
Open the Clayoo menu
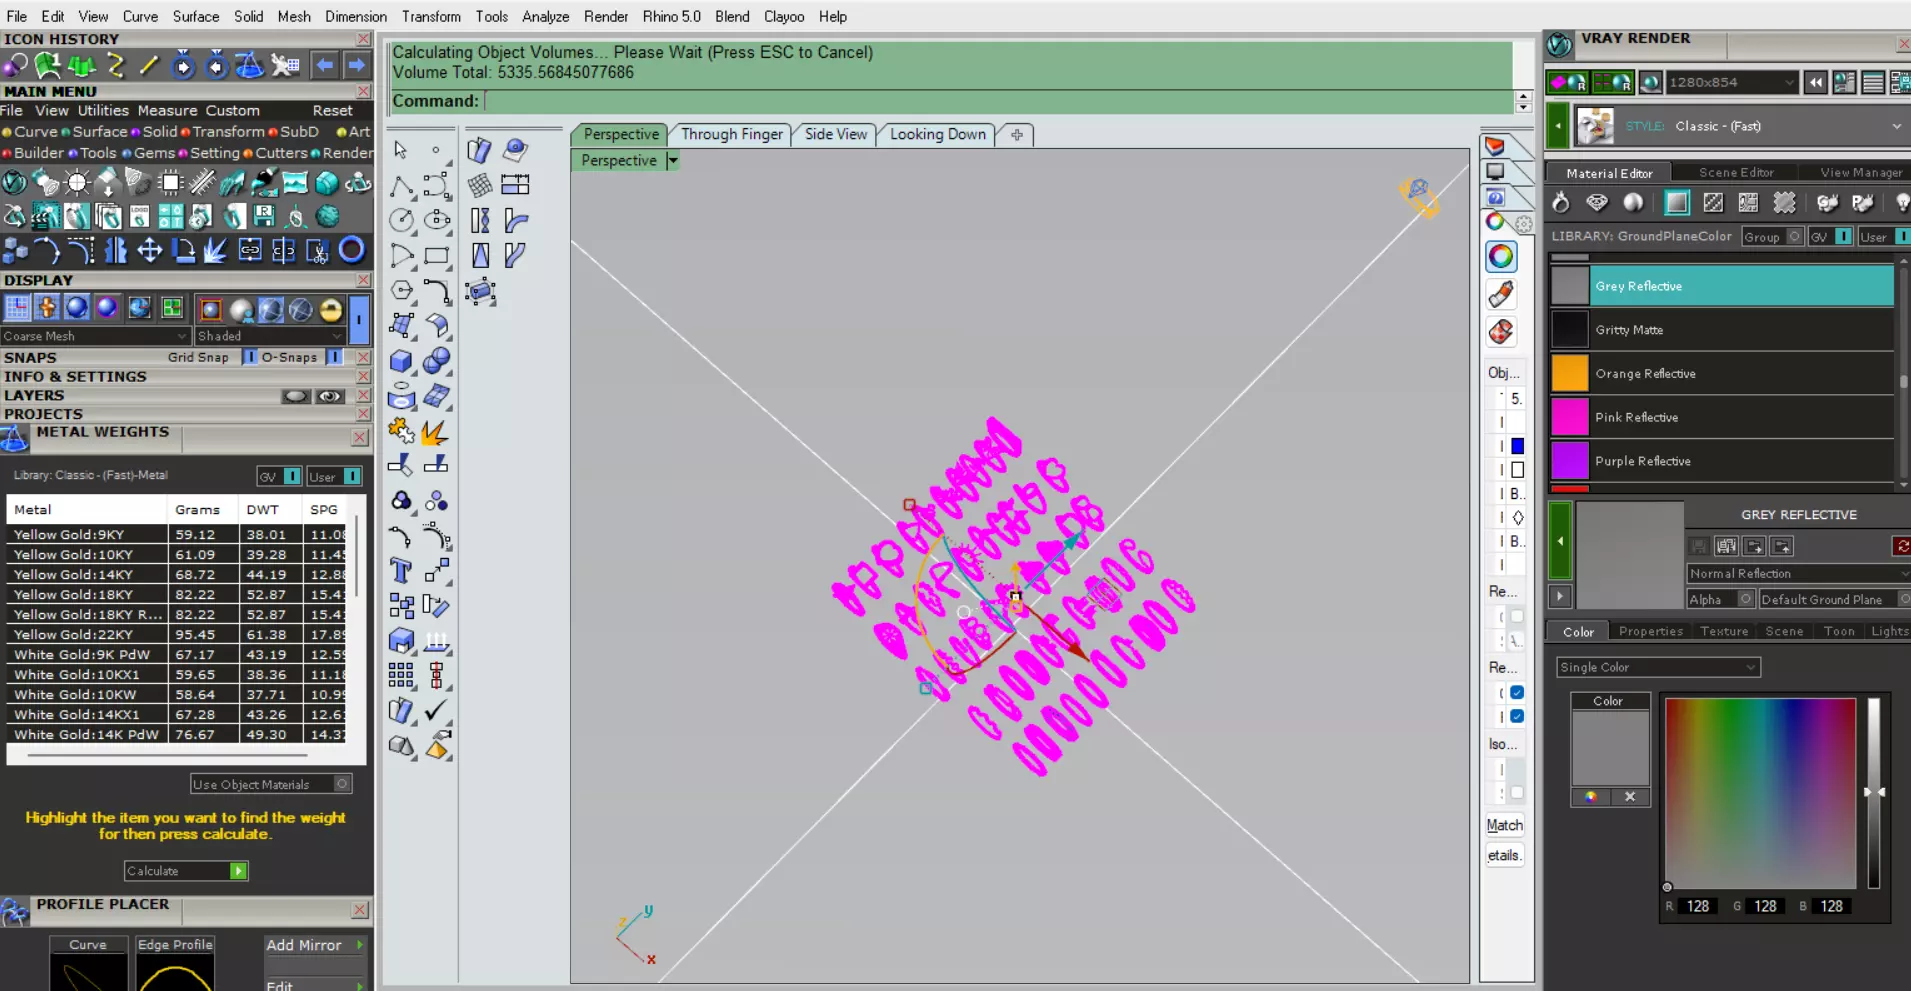(784, 17)
